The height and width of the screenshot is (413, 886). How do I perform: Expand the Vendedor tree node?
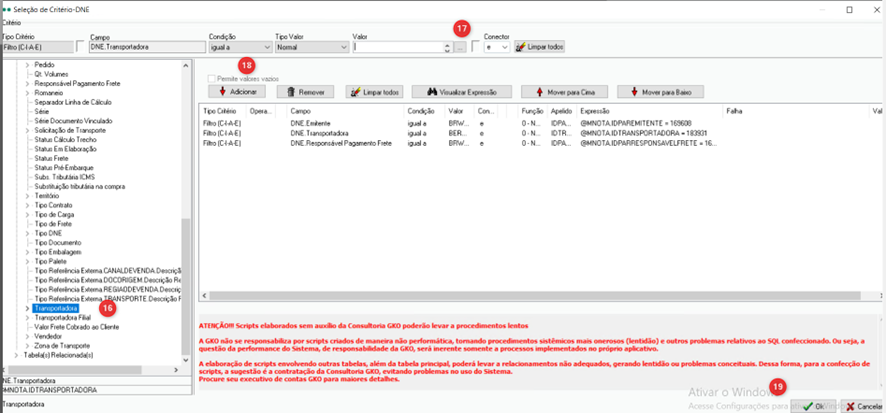tap(28, 336)
